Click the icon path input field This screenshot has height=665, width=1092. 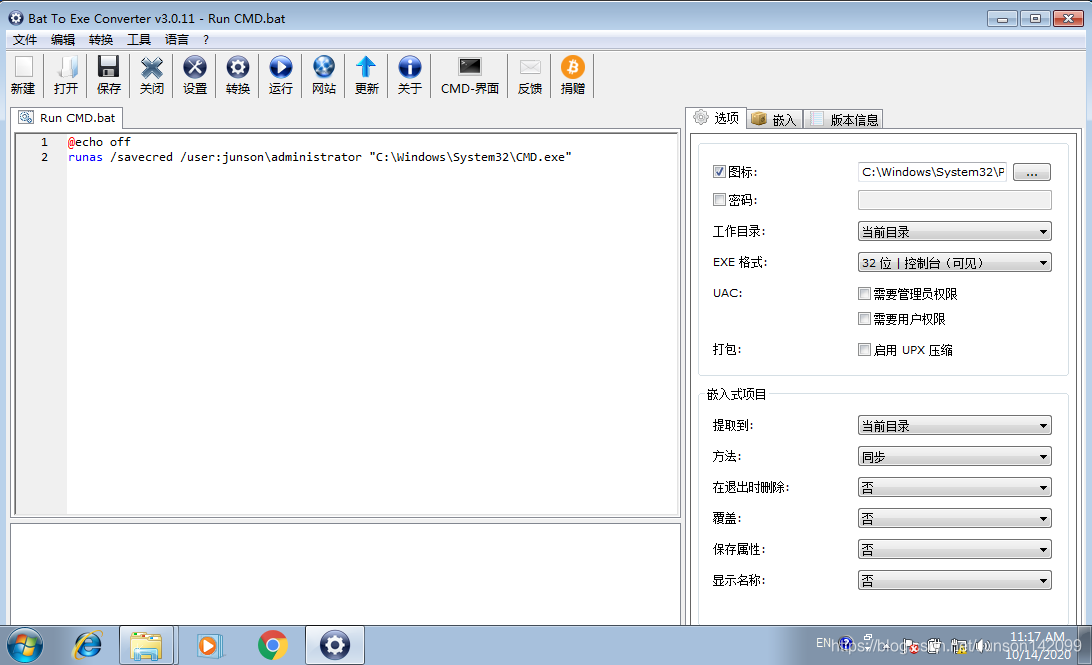[933, 172]
